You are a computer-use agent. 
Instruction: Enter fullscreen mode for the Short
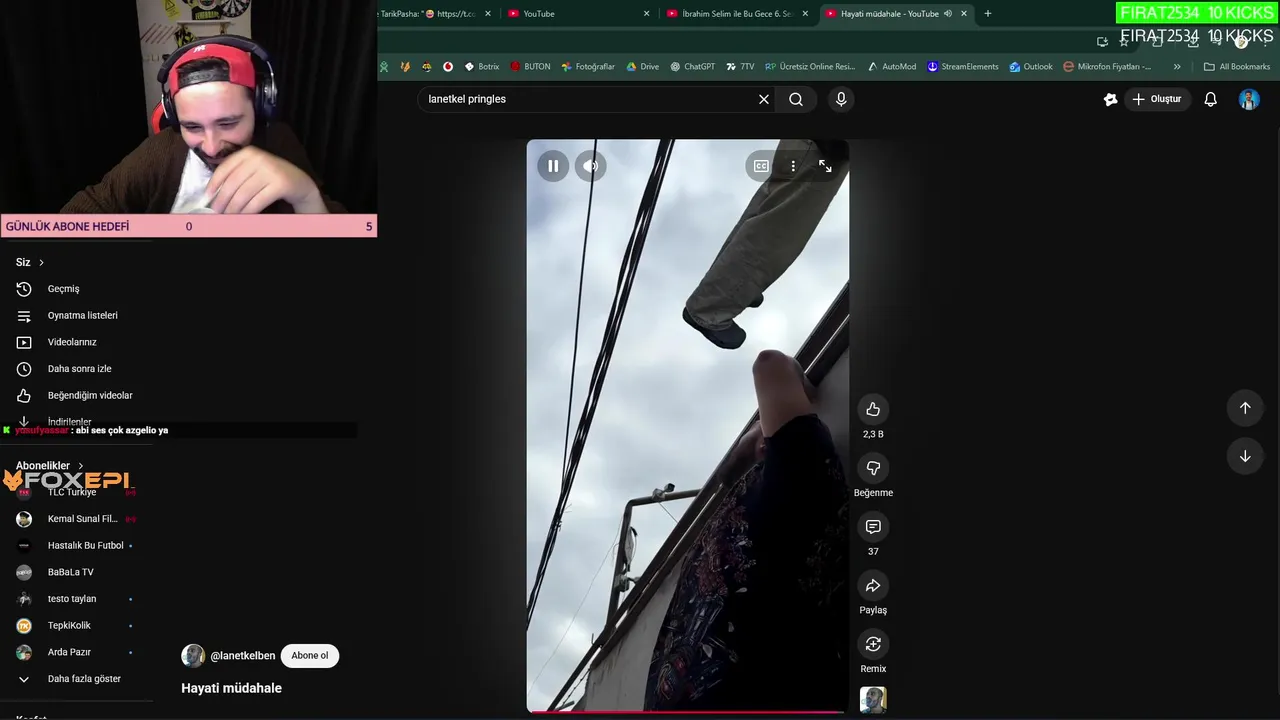[x=825, y=166]
